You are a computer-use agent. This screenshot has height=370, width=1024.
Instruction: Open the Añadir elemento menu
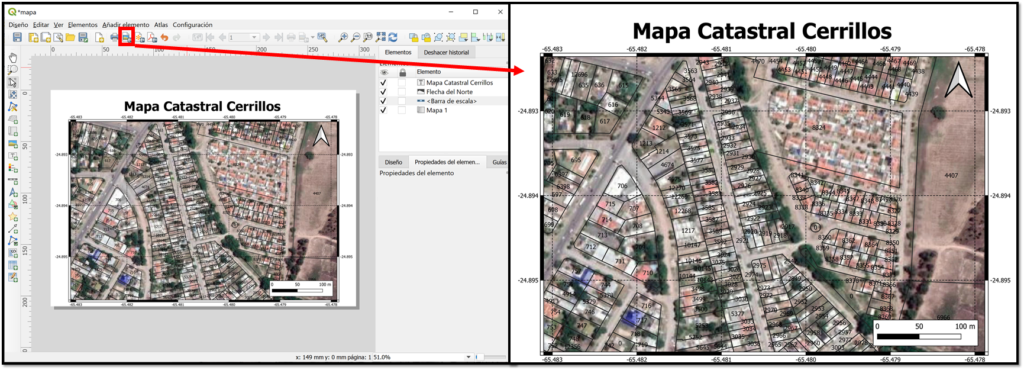(126, 24)
